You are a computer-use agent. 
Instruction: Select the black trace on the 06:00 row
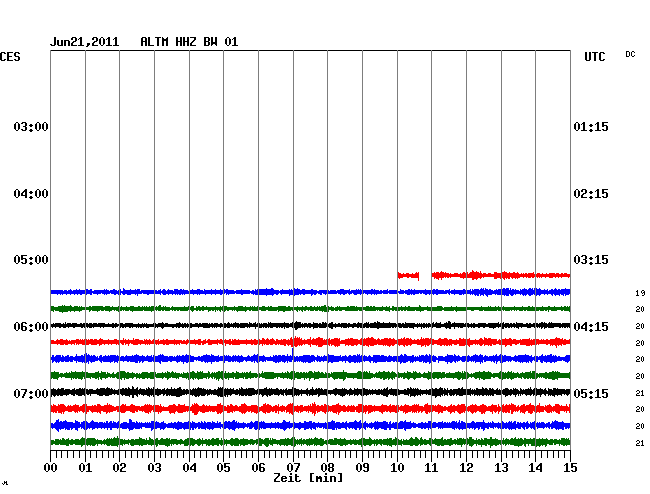coord(310,325)
